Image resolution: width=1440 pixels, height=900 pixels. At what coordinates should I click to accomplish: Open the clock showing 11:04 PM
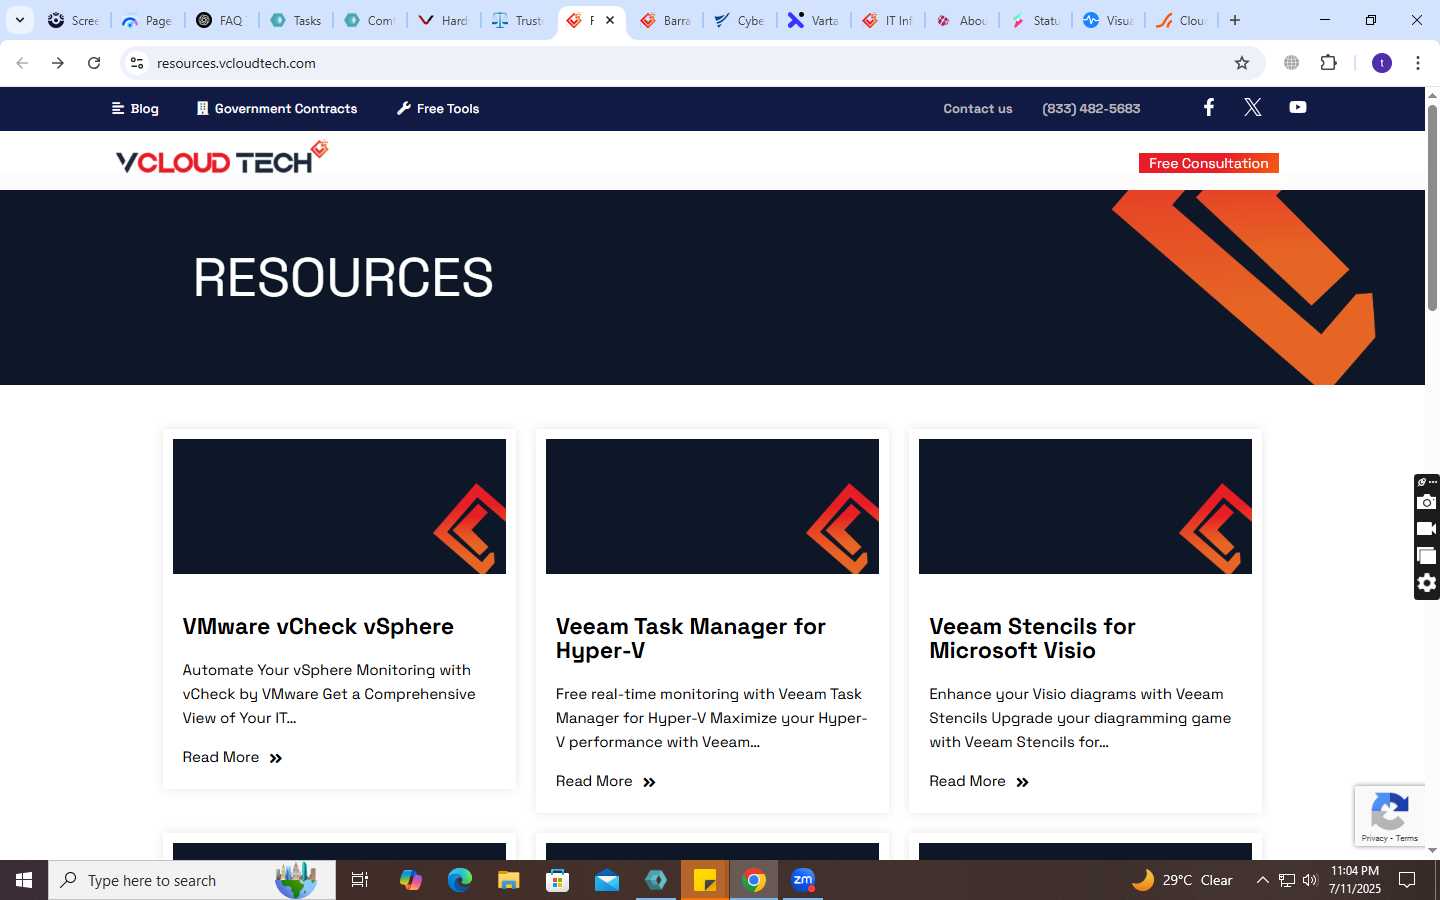pyautogui.click(x=1355, y=880)
